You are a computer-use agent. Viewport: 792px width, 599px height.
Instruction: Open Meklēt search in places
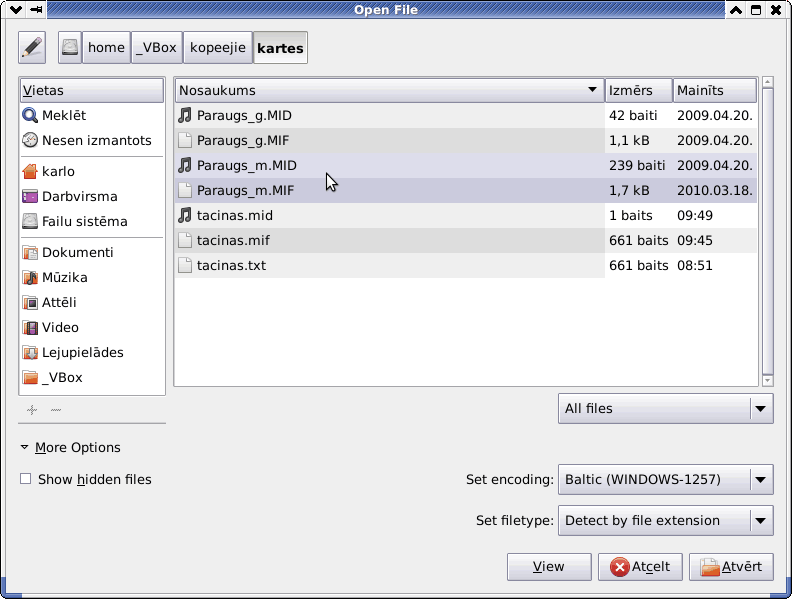coord(64,116)
